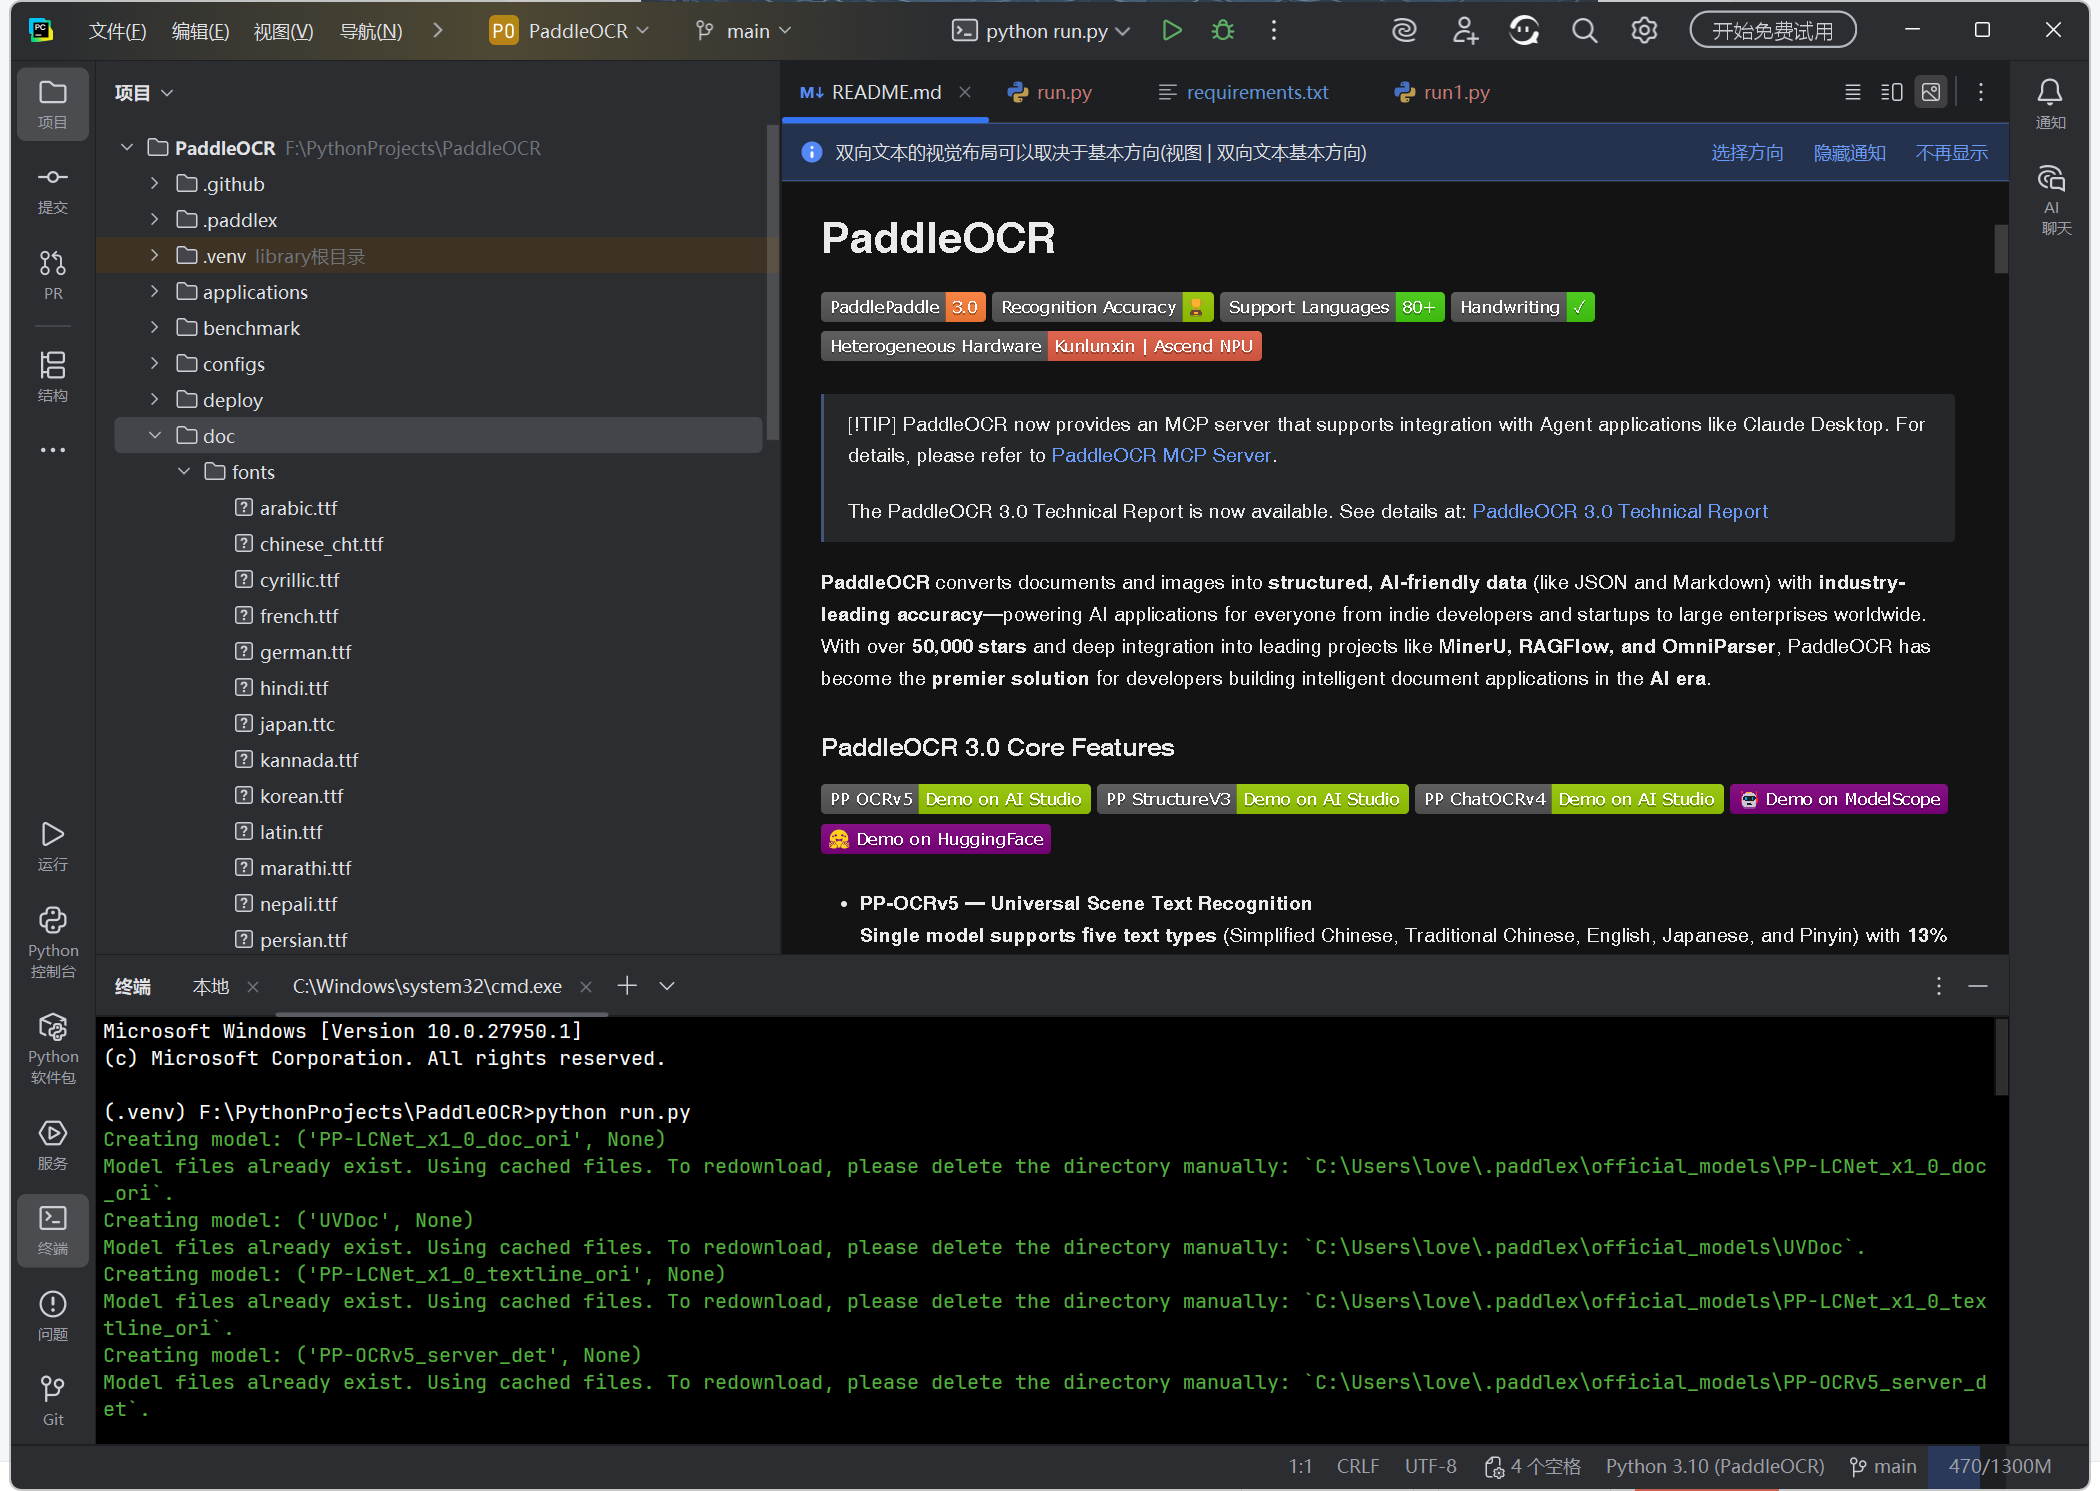Click the 开始免费试用 button

(1772, 31)
